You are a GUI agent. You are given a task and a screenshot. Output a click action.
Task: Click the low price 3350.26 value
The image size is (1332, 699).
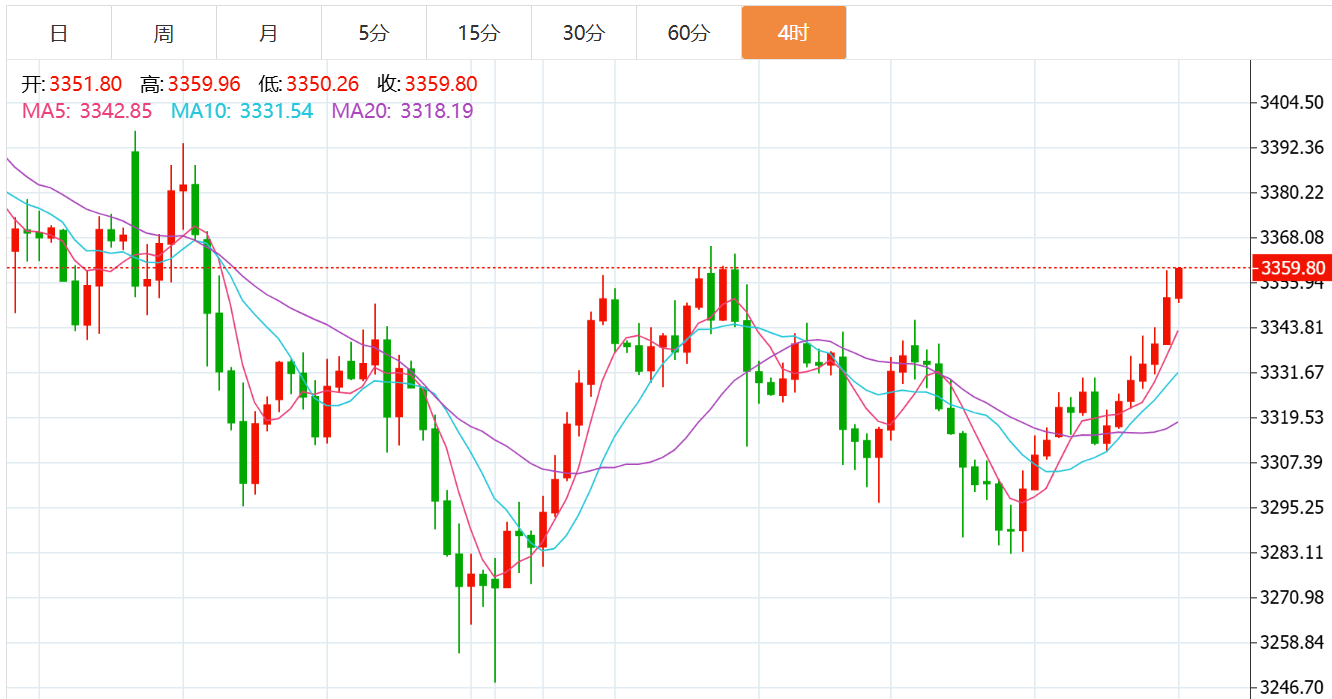coord(322,84)
